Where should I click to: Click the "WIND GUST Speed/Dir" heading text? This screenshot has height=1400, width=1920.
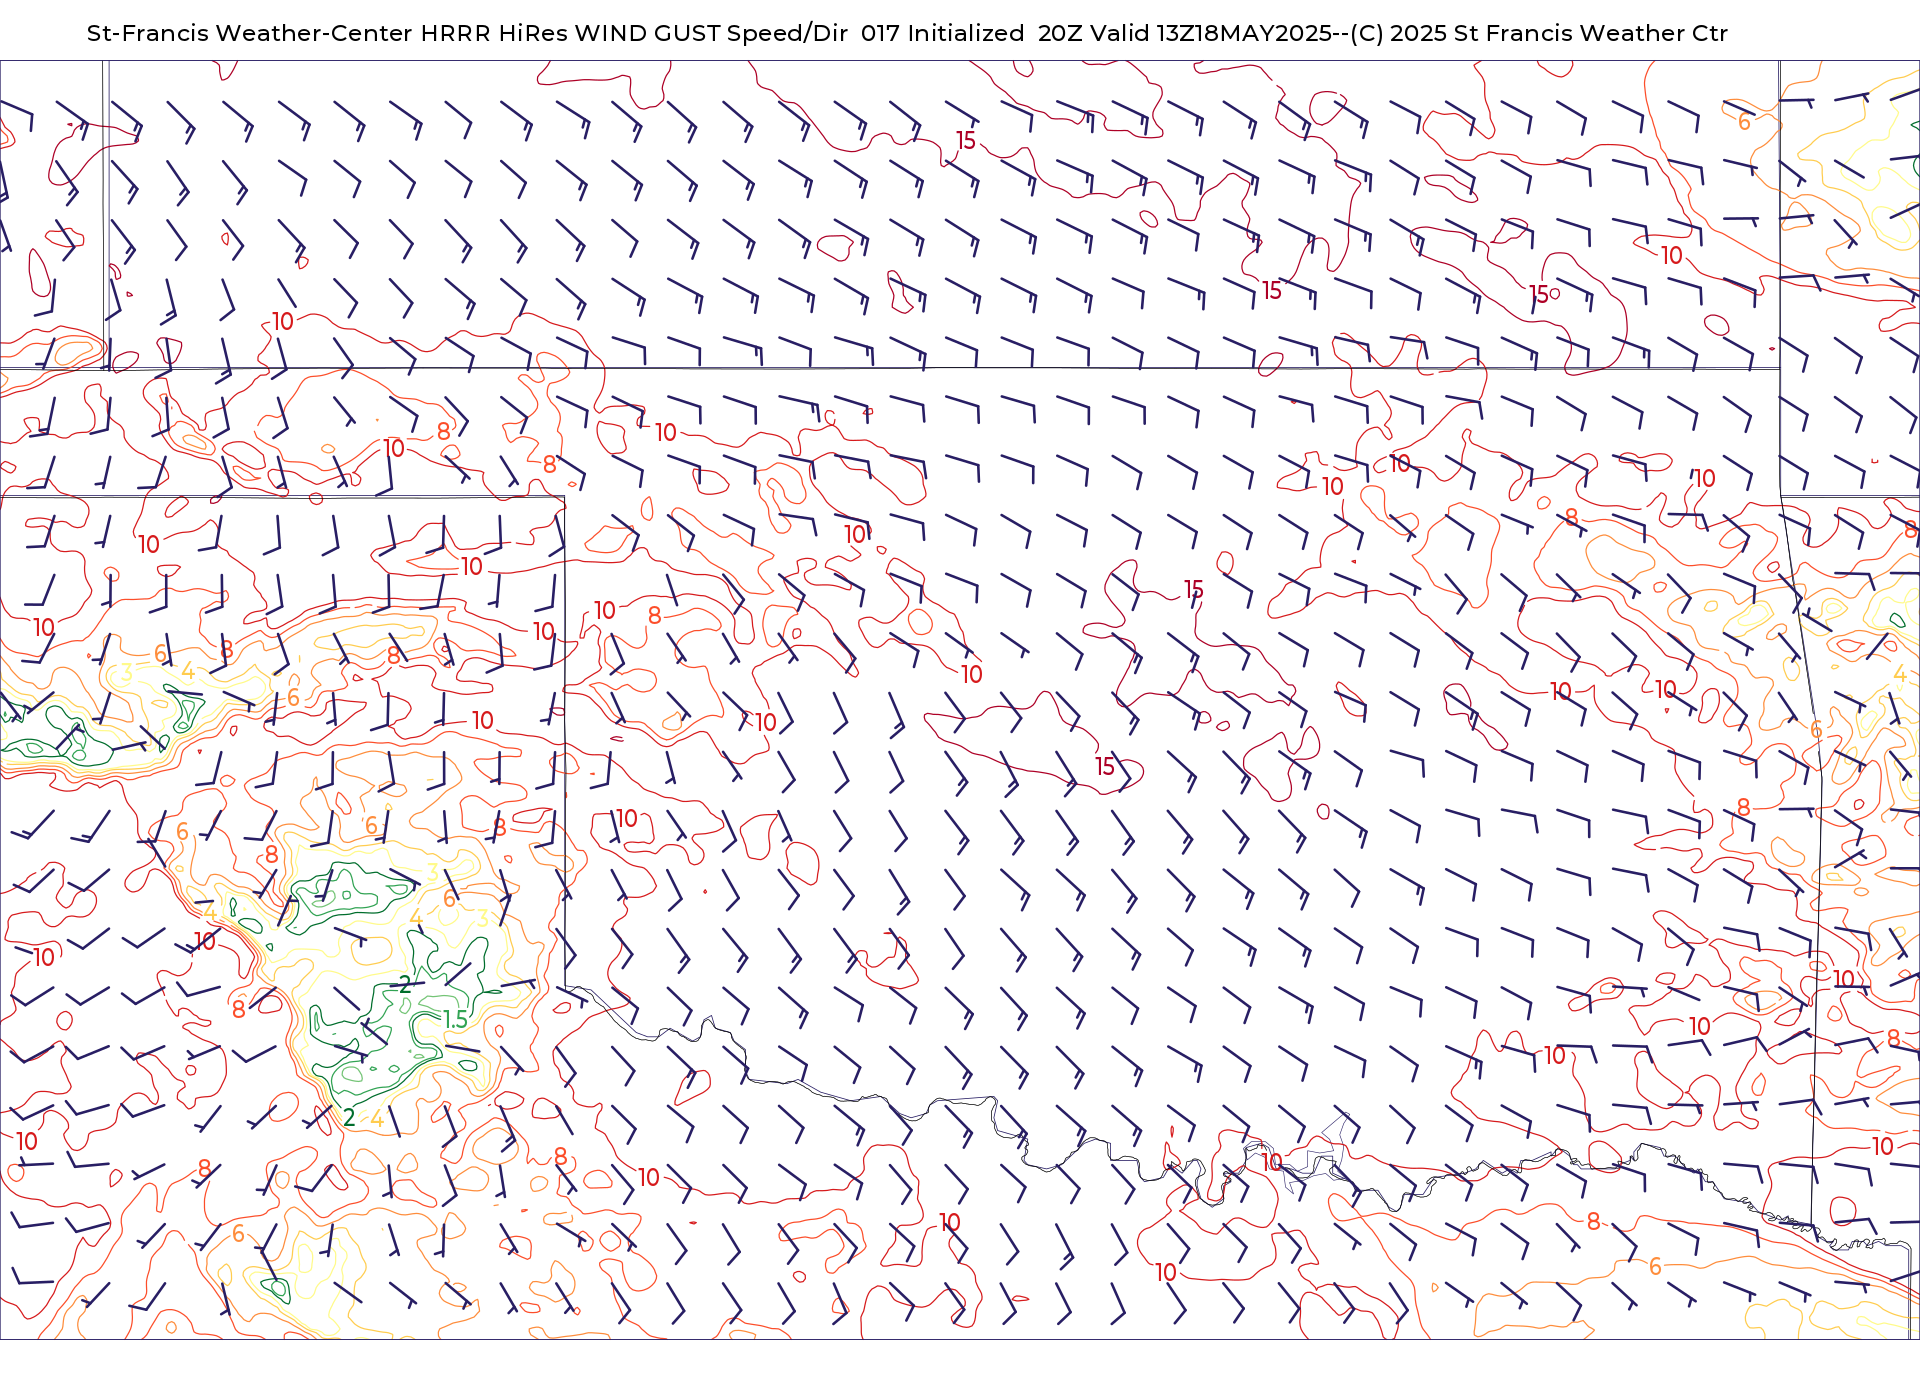(x=711, y=33)
